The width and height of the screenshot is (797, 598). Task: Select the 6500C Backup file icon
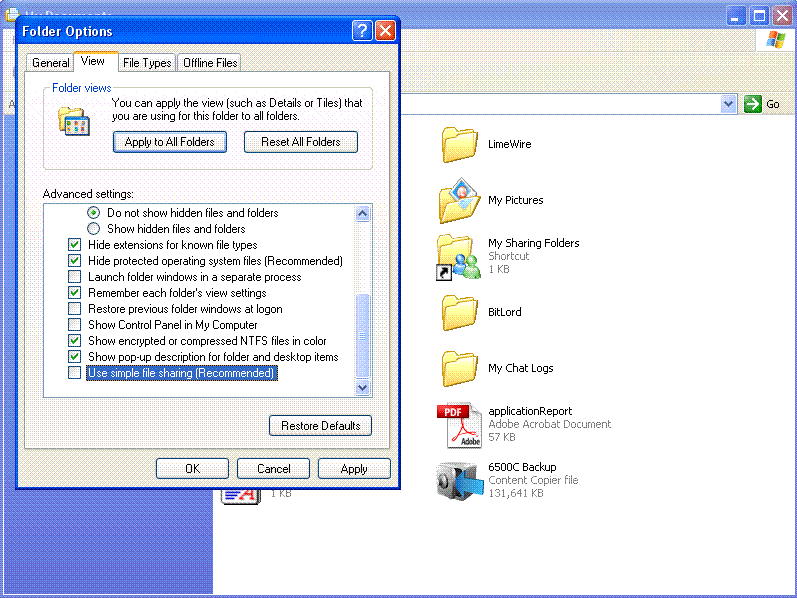[459, 480]
